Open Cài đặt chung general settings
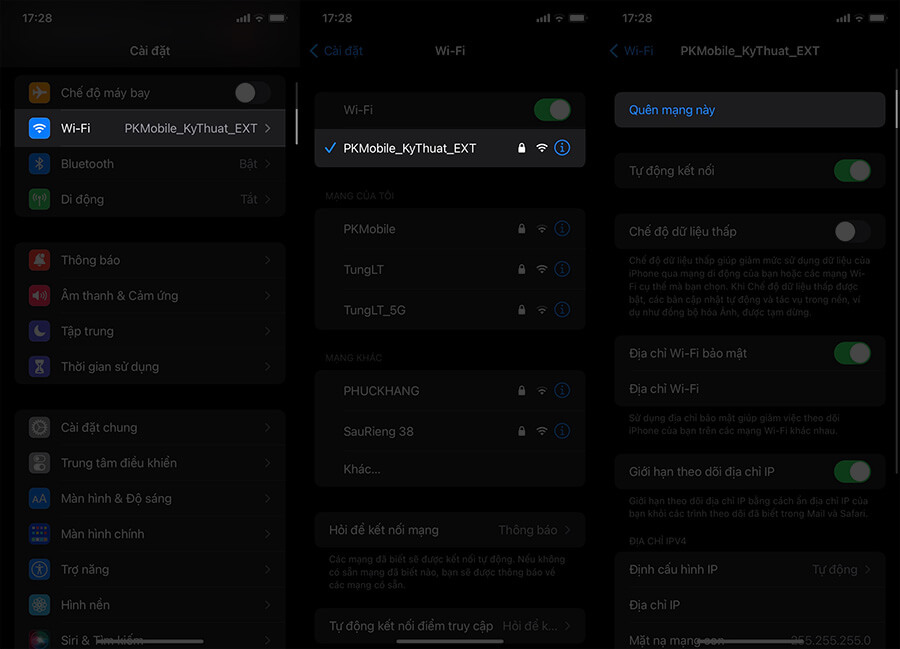This screenshot has width=900, height=649. click(150, 427)
